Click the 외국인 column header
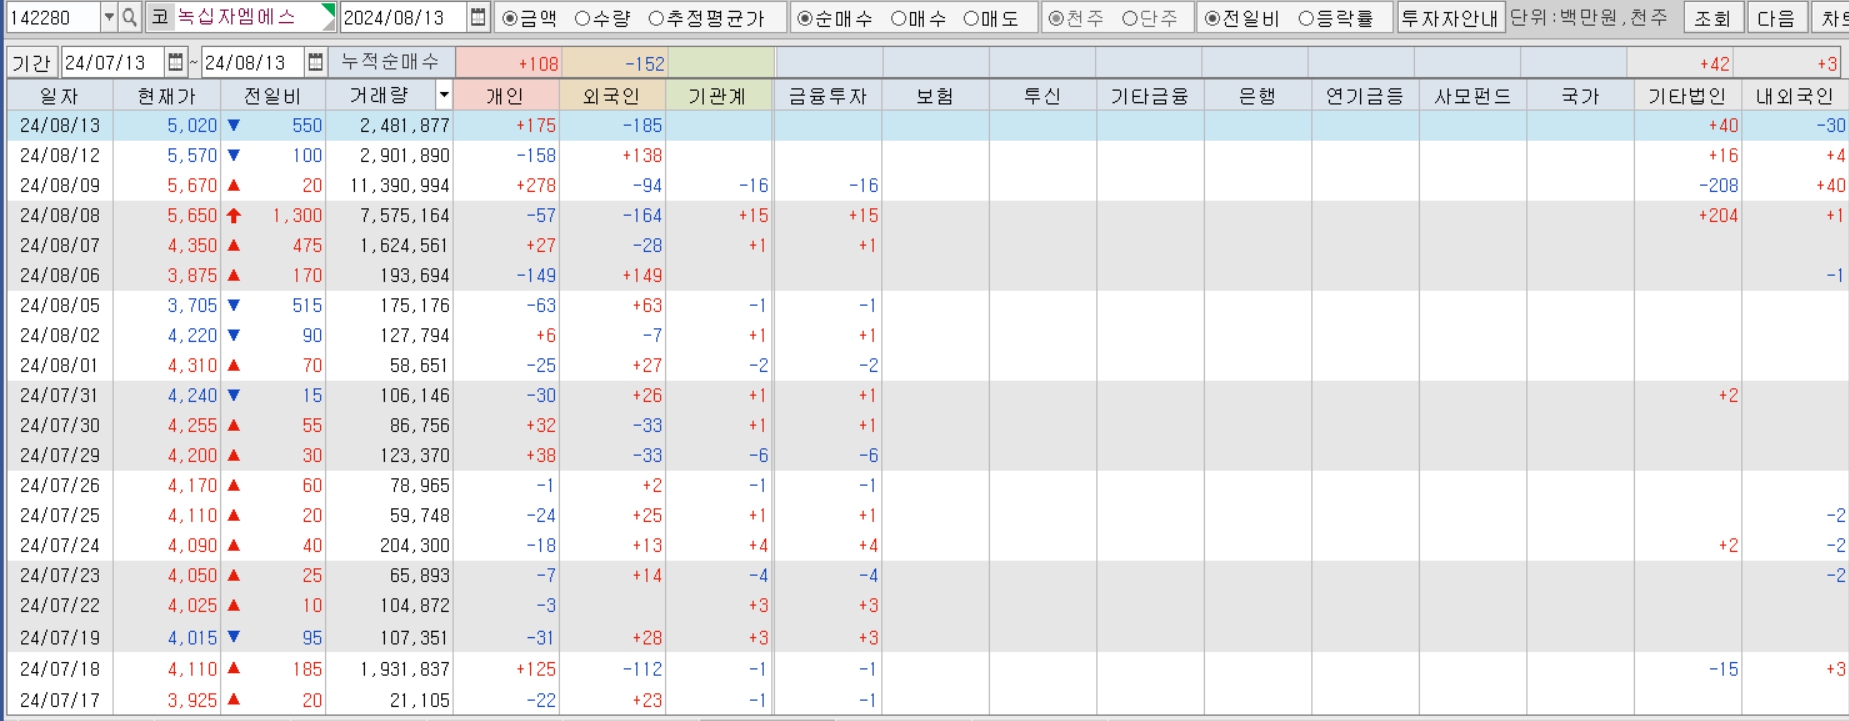 [x=611, y=96]
